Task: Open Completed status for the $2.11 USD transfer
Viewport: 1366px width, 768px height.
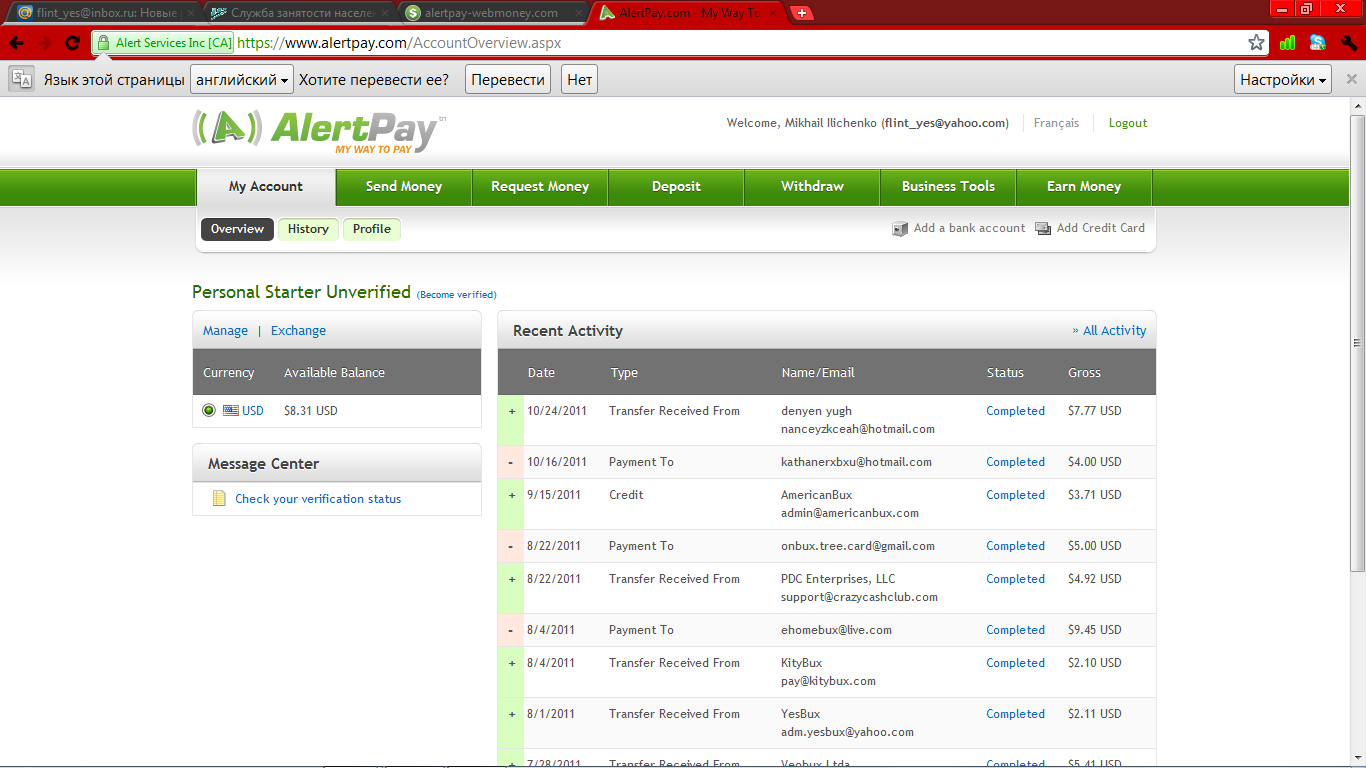Action: click(1015, 714)
